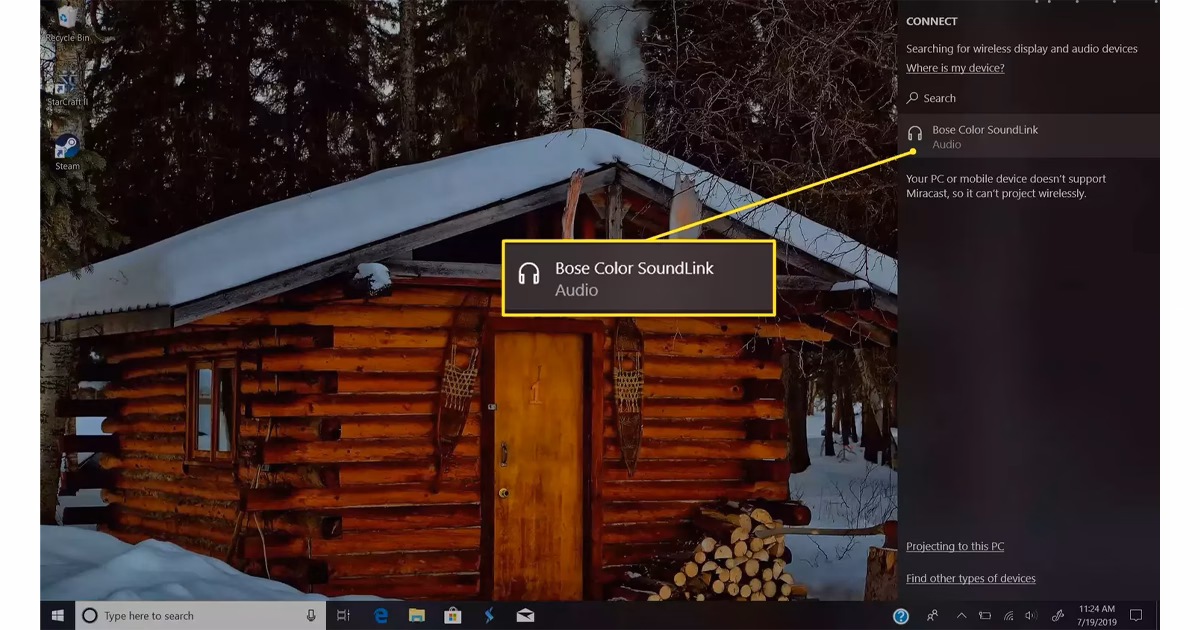Open the People icon in the taskbar
This screenshot has width=1200, height=630.
pyautogui.click(x=932, y=616)
